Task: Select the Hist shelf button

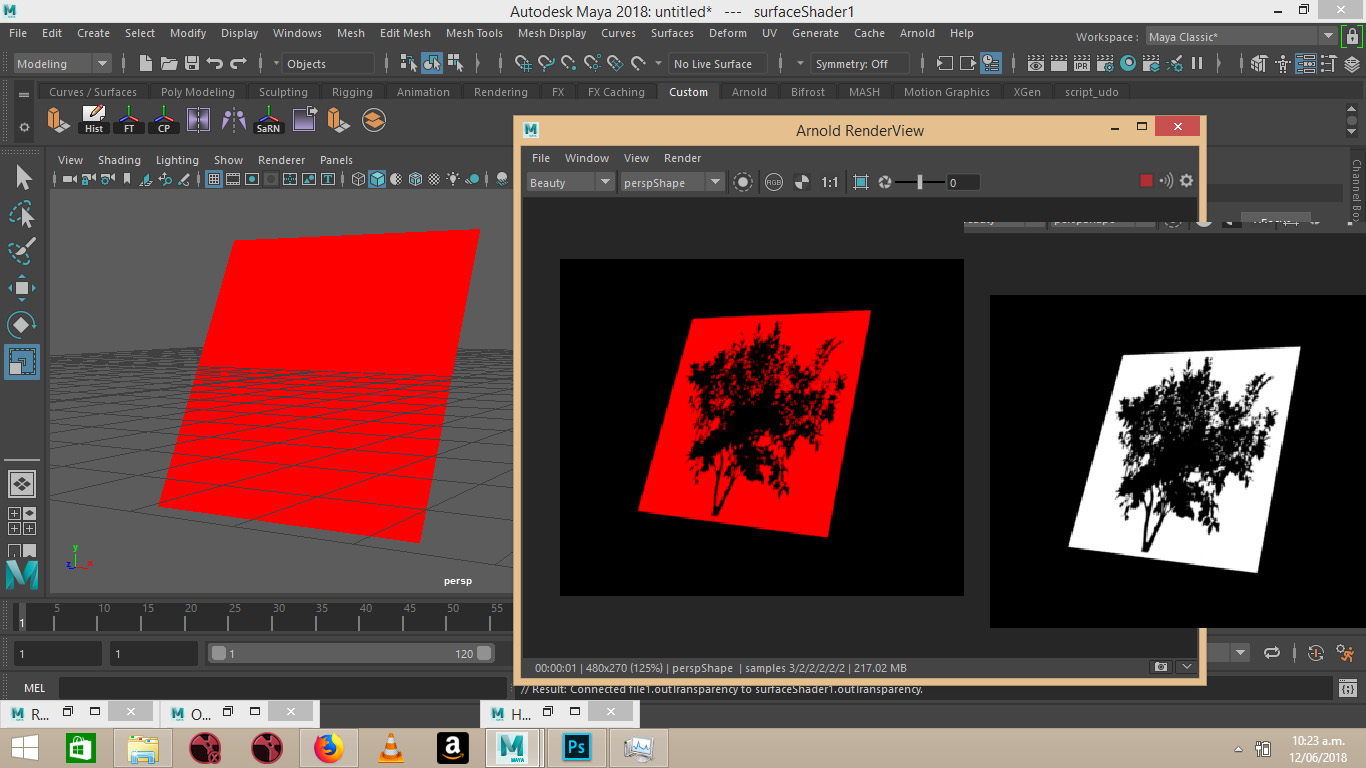Action: (x=94, y=120)
